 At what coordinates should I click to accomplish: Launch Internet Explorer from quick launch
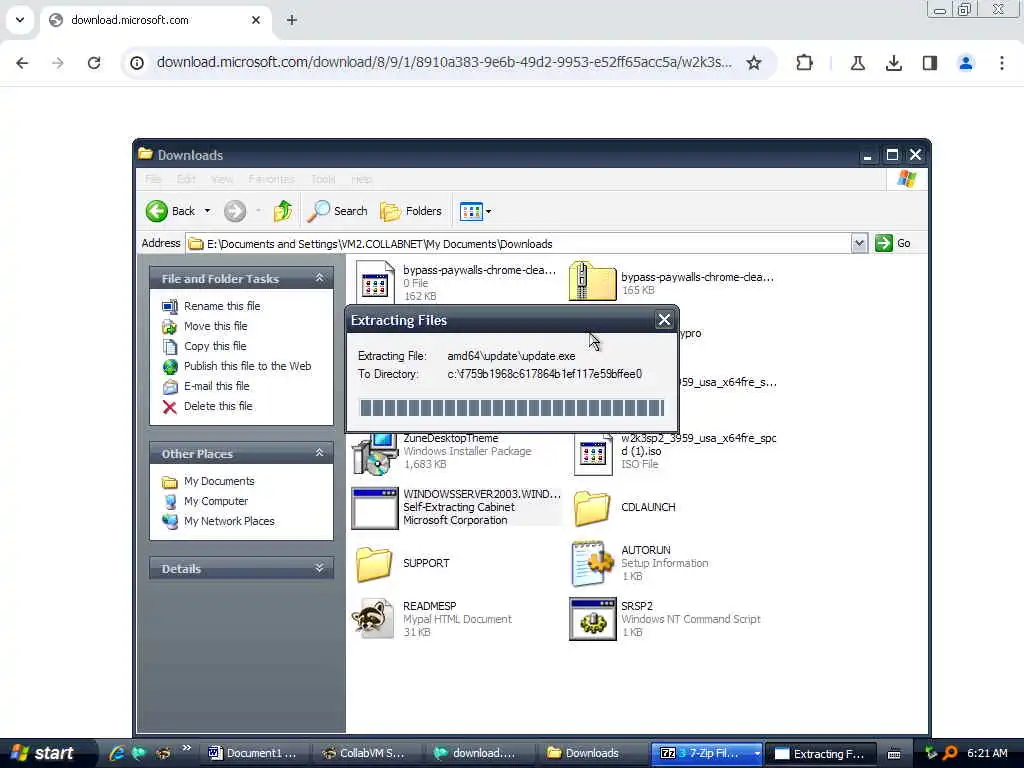(117, 753)
